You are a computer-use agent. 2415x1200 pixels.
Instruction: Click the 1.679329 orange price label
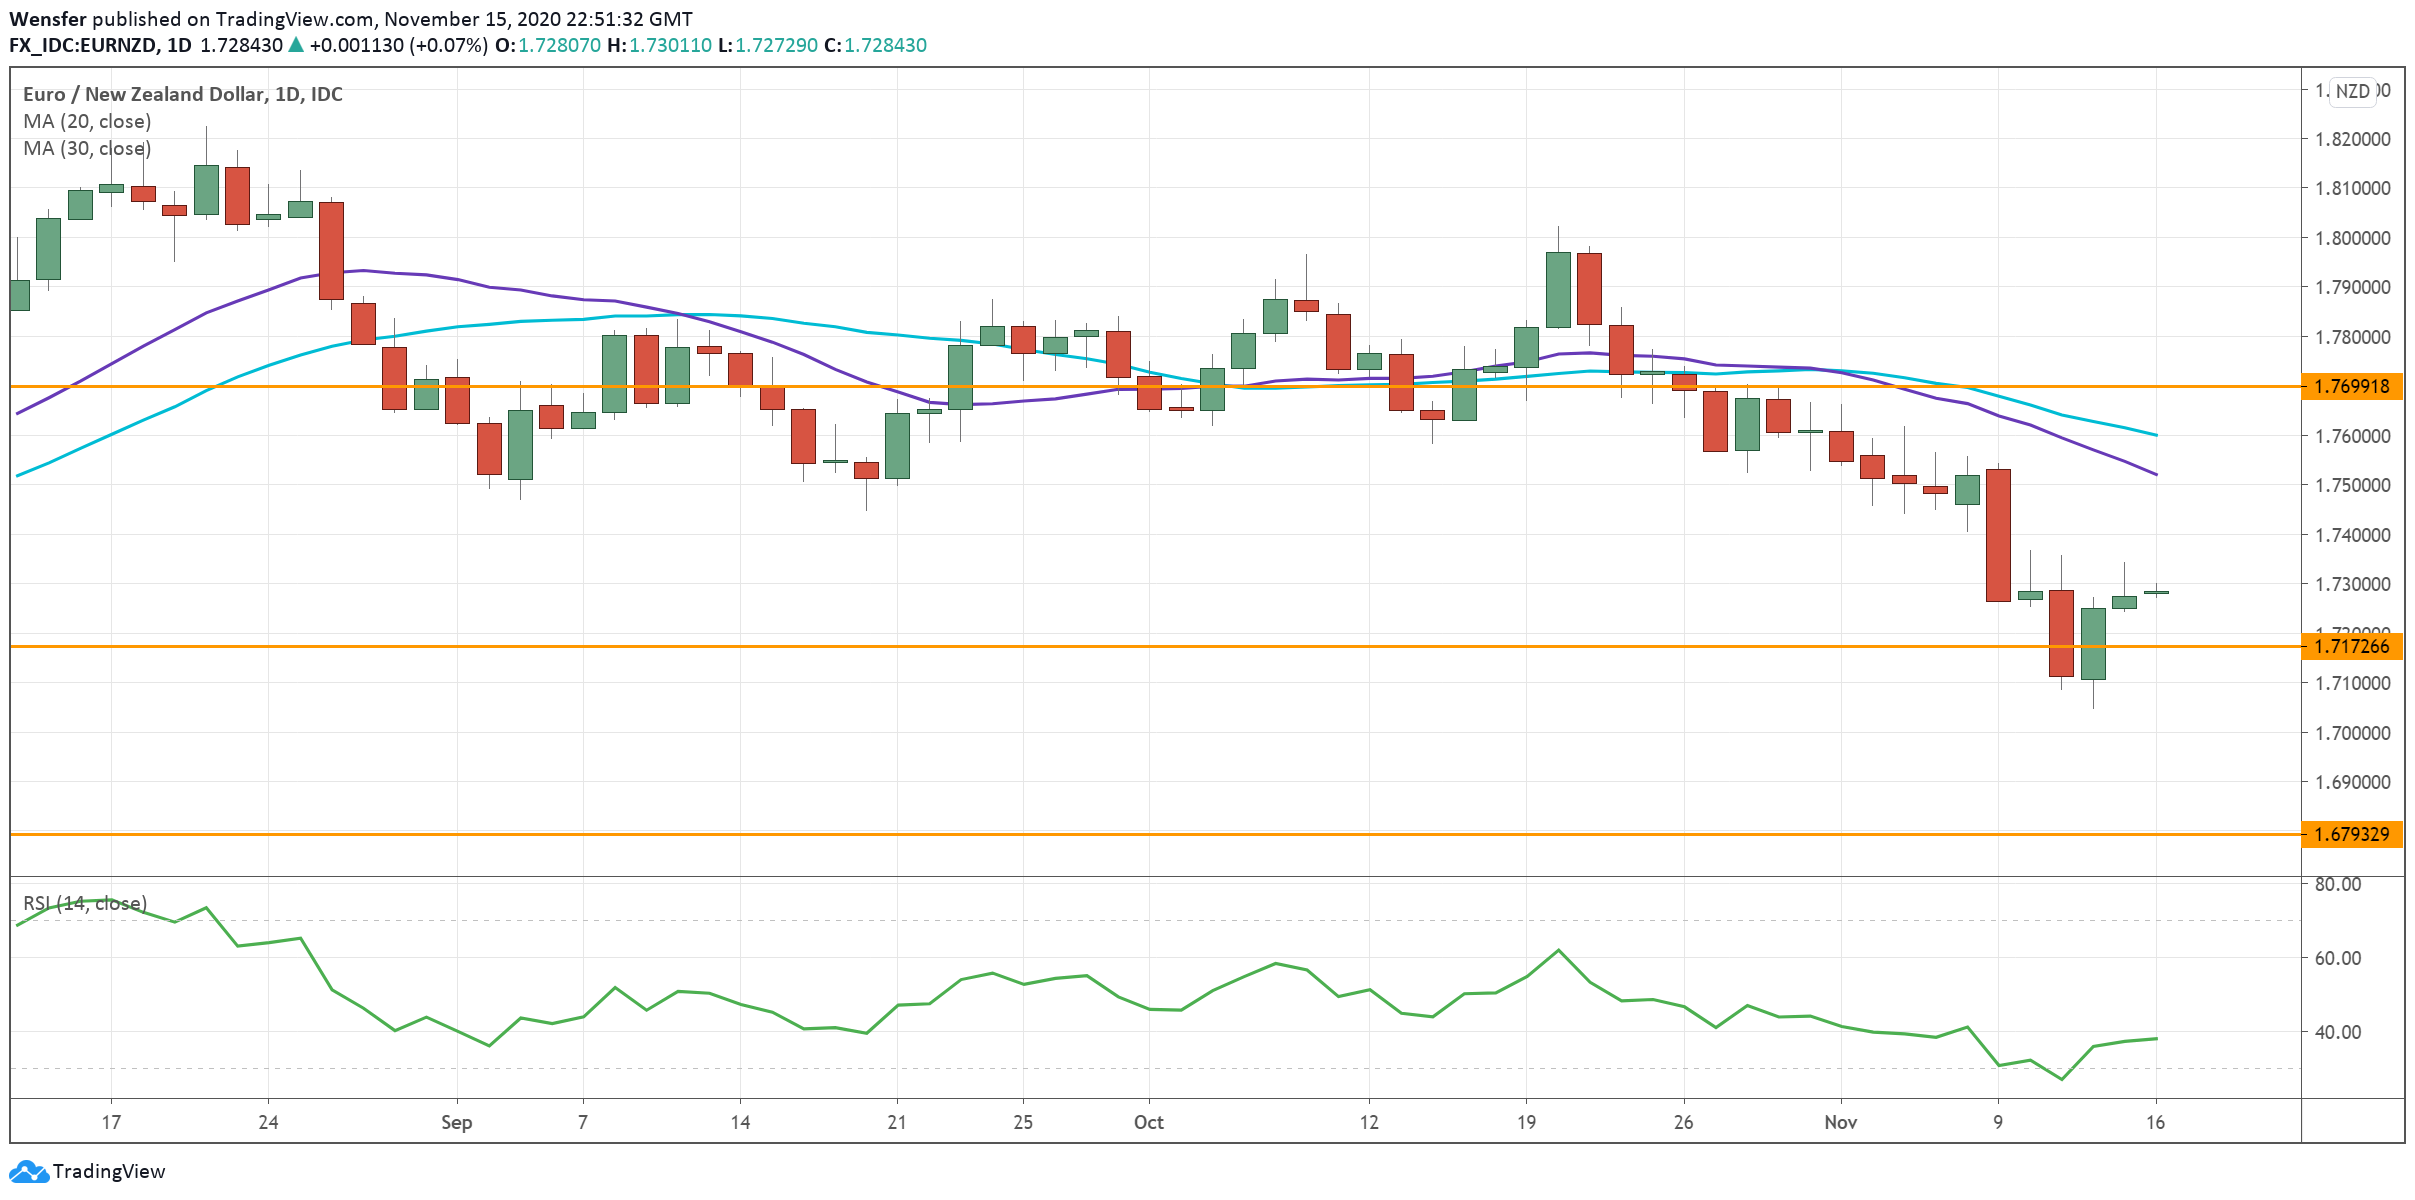tap(2351, 834)
